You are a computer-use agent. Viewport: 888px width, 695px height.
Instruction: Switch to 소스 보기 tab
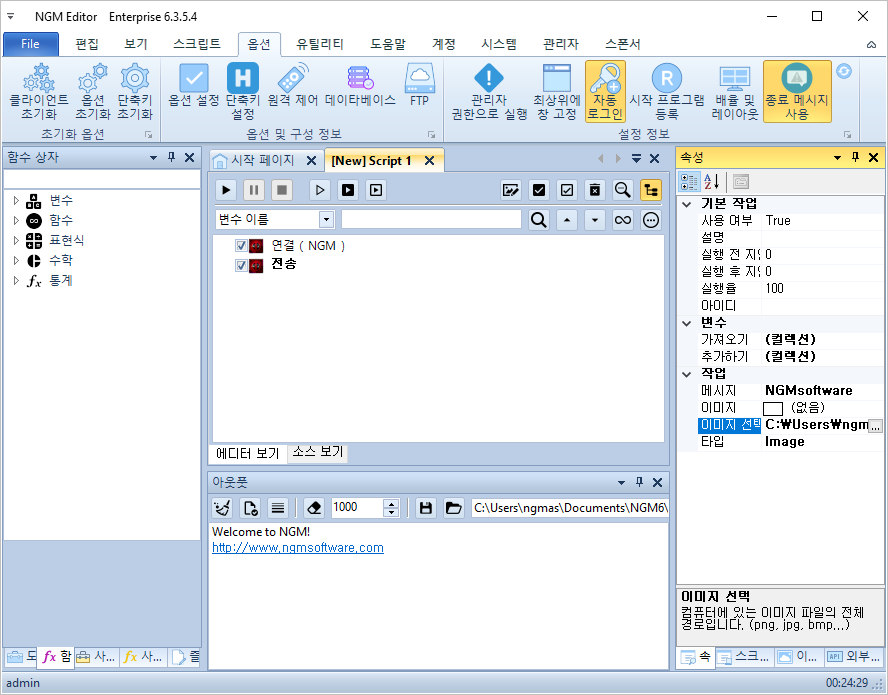pyautogui.click(x=318, y=452)
